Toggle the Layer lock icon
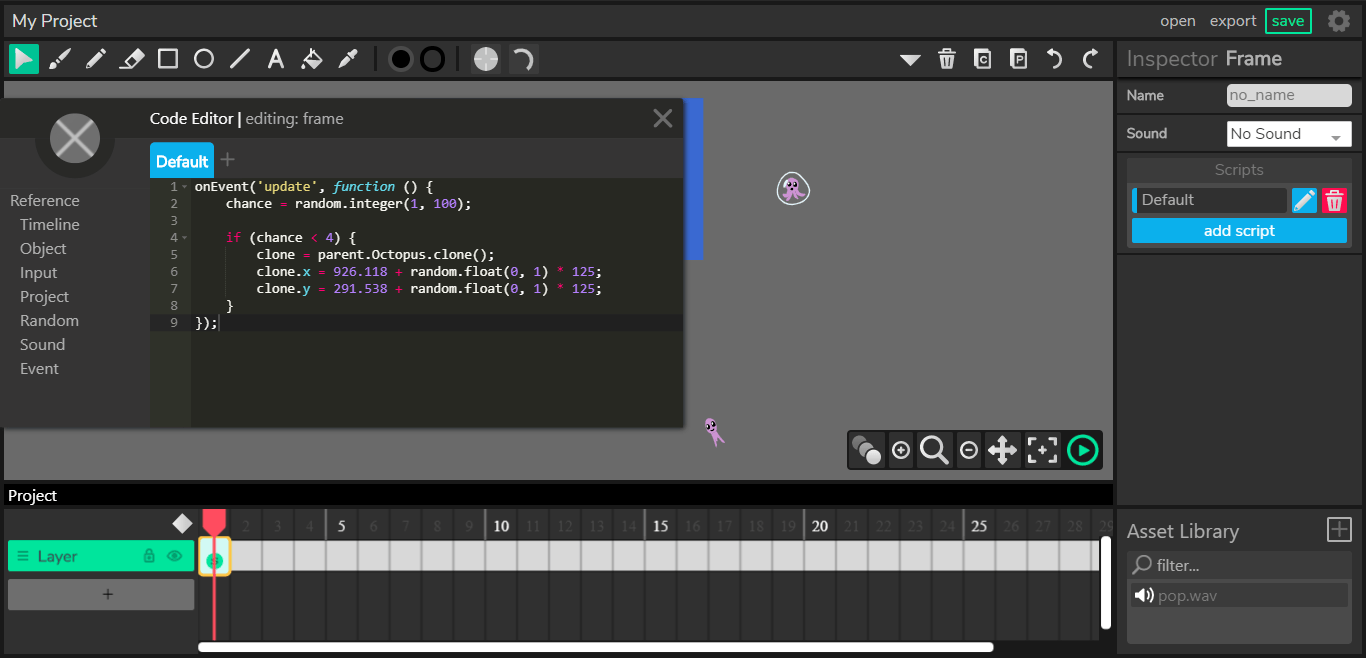1366x658 pixels. (x=149, y=556)
